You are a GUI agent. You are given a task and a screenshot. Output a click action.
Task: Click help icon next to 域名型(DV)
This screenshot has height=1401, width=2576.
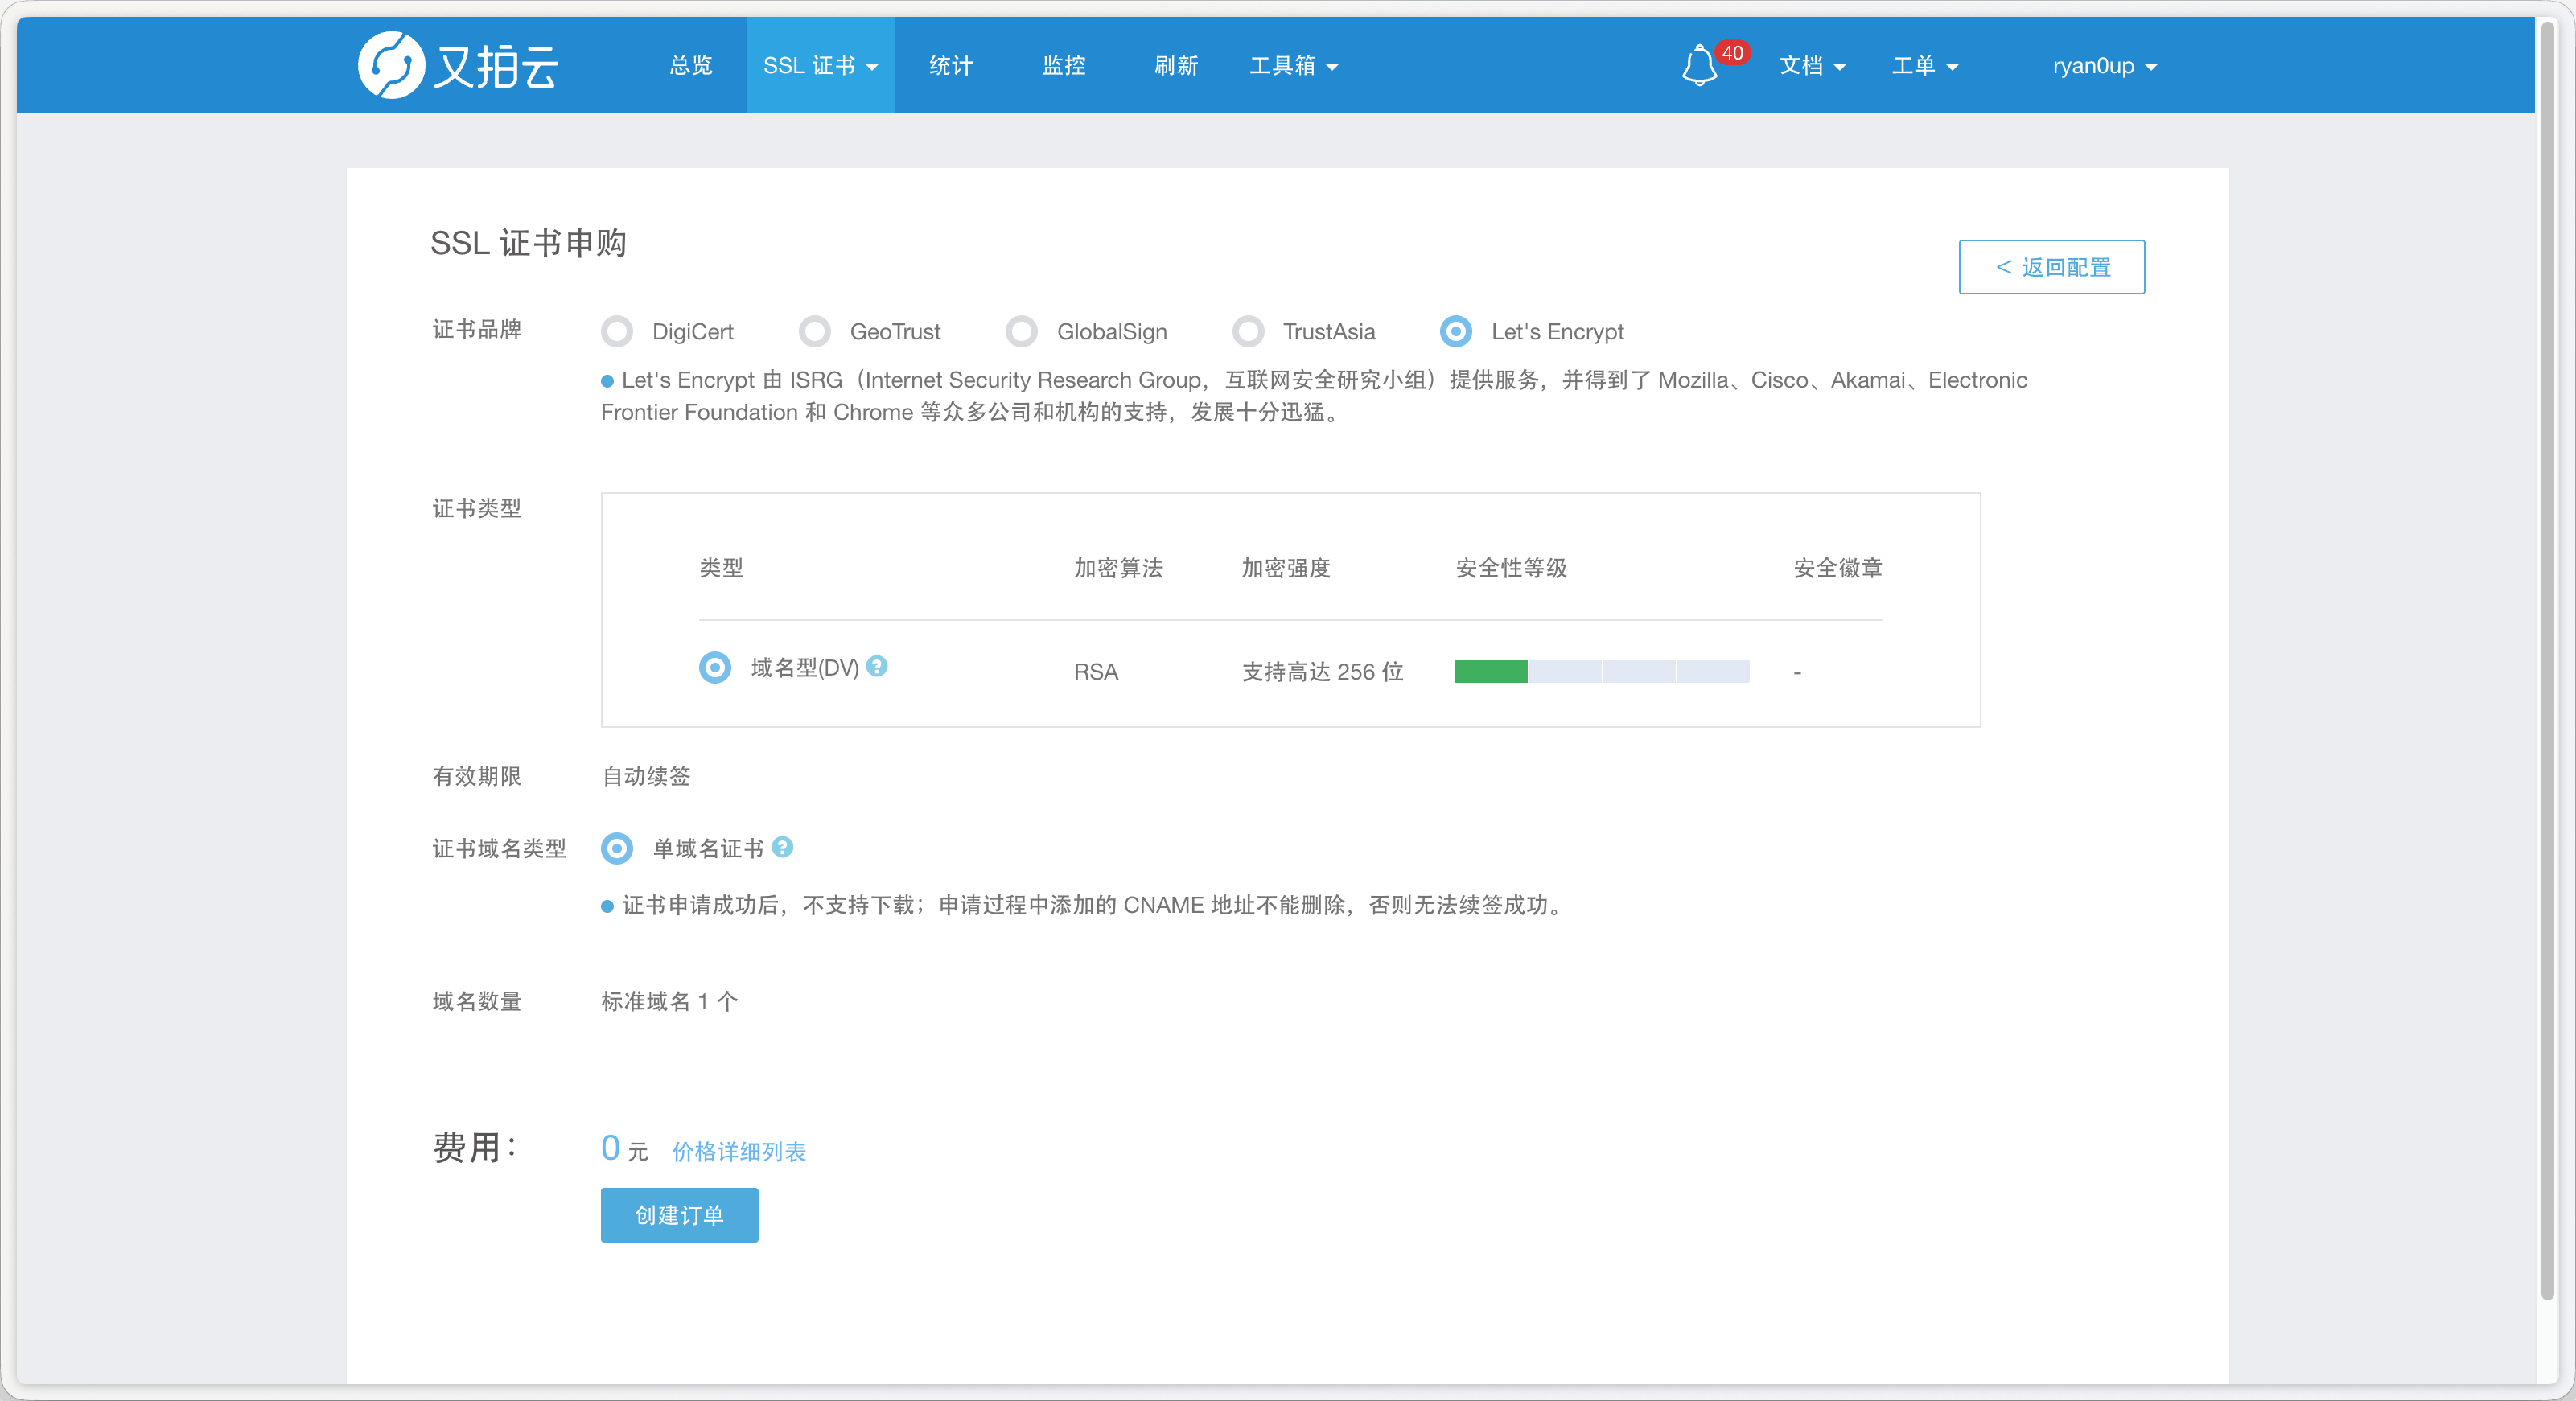tap(877, 666)
